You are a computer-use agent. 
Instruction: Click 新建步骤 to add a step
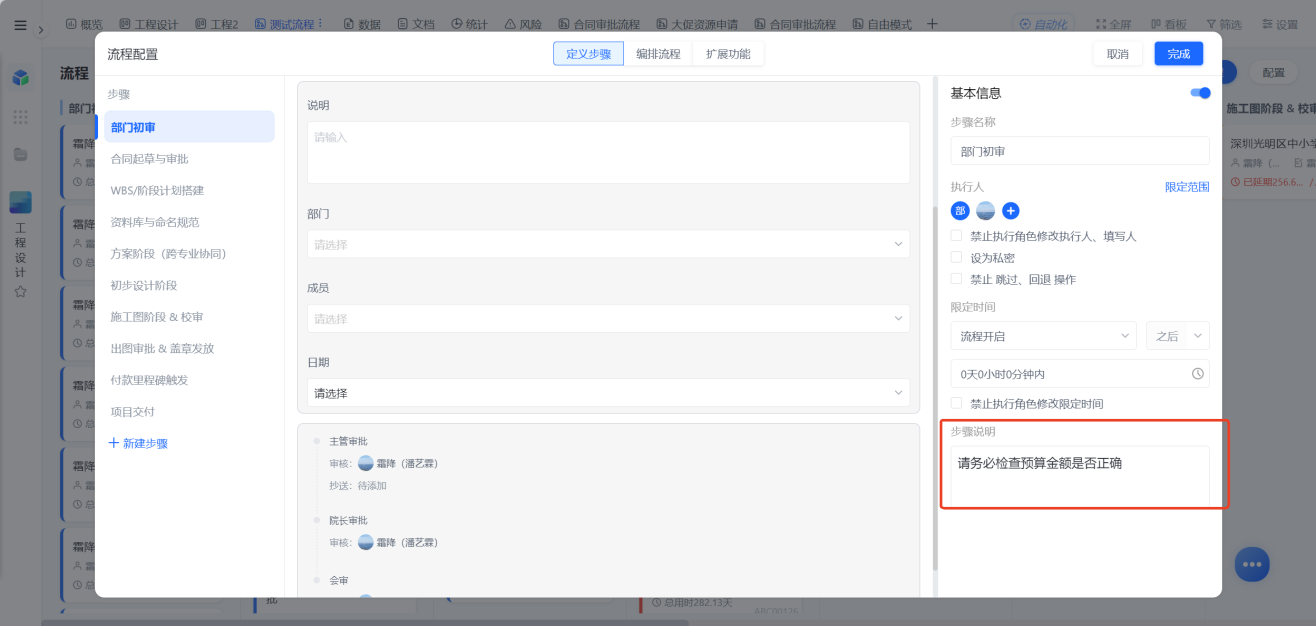[x=138, y=443]
